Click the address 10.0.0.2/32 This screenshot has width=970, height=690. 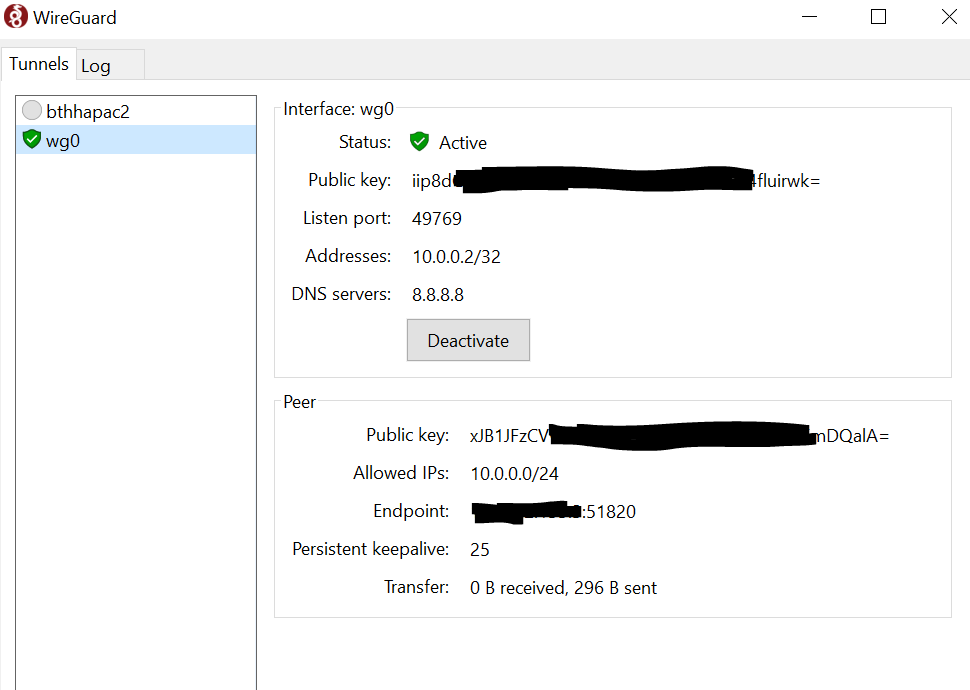[456, 257]
